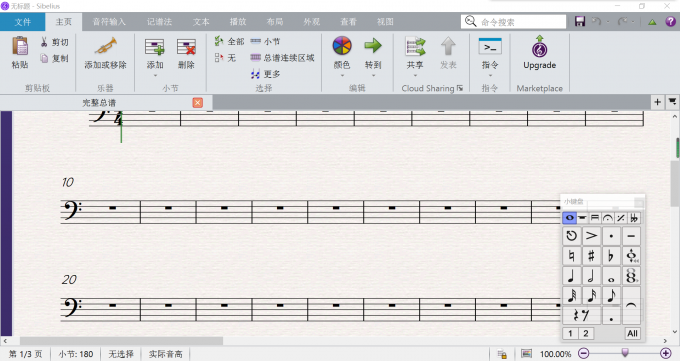Click Select System Passage (总谱连续区域)
680x361 pixels.
282,58
